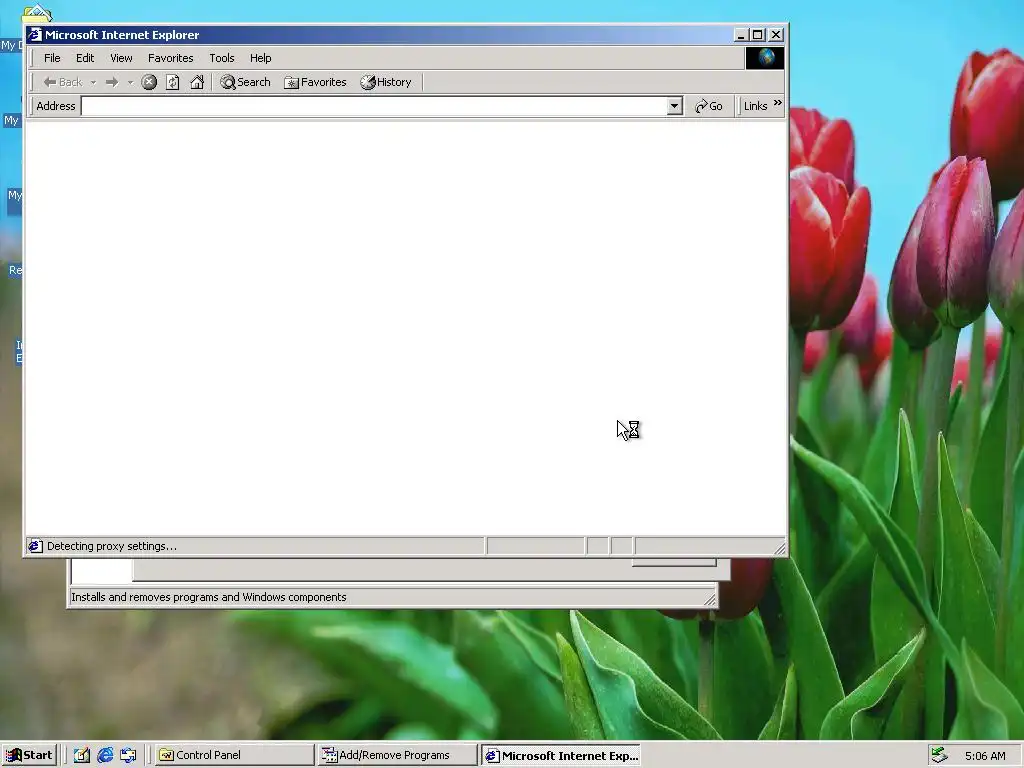This screenshot has width=1024, height=768.
Task: Open the Favorites pane from toolbar
Action: (x=315, y=82)
